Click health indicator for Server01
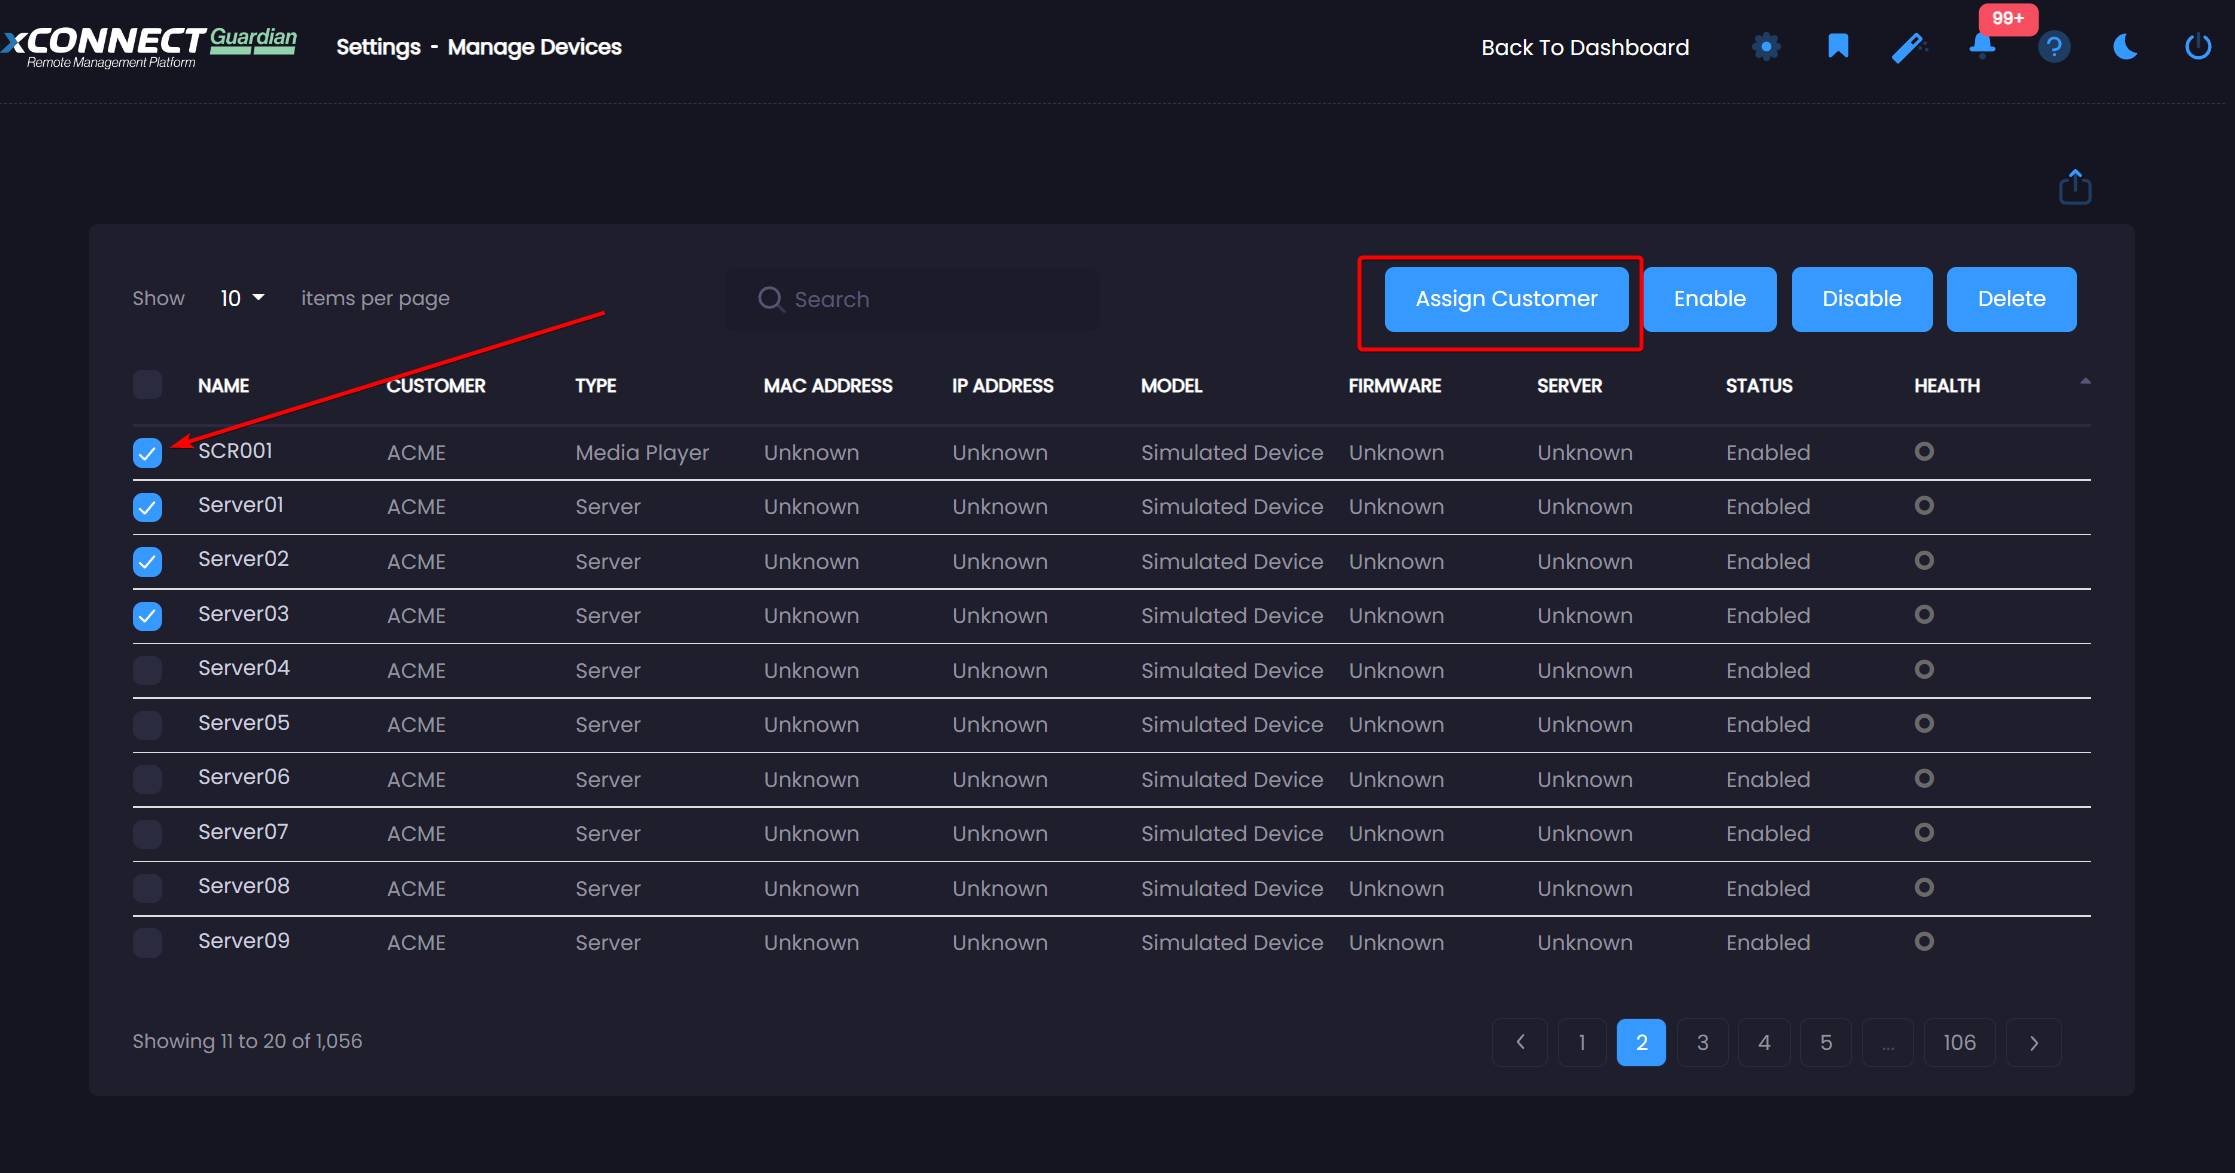 (1924, 506)
